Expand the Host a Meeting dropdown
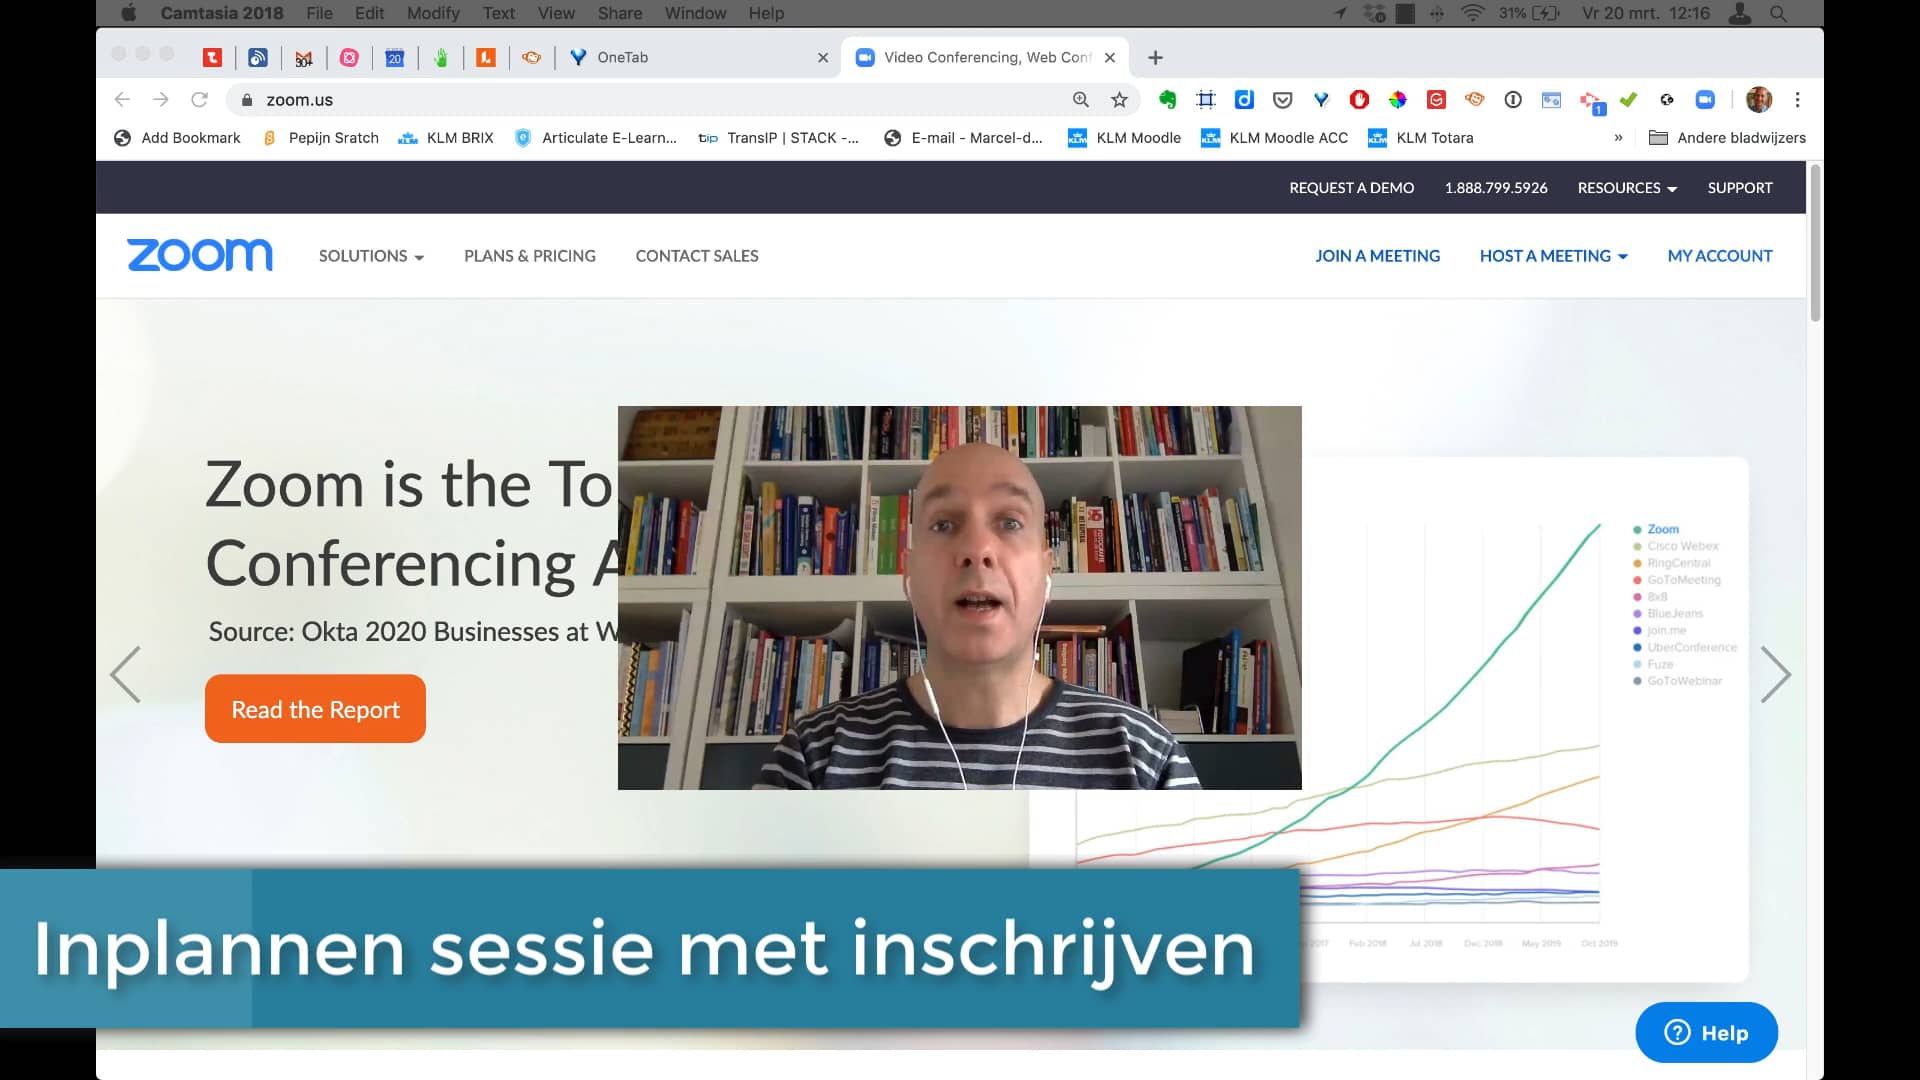 [x=1553, y=256]
